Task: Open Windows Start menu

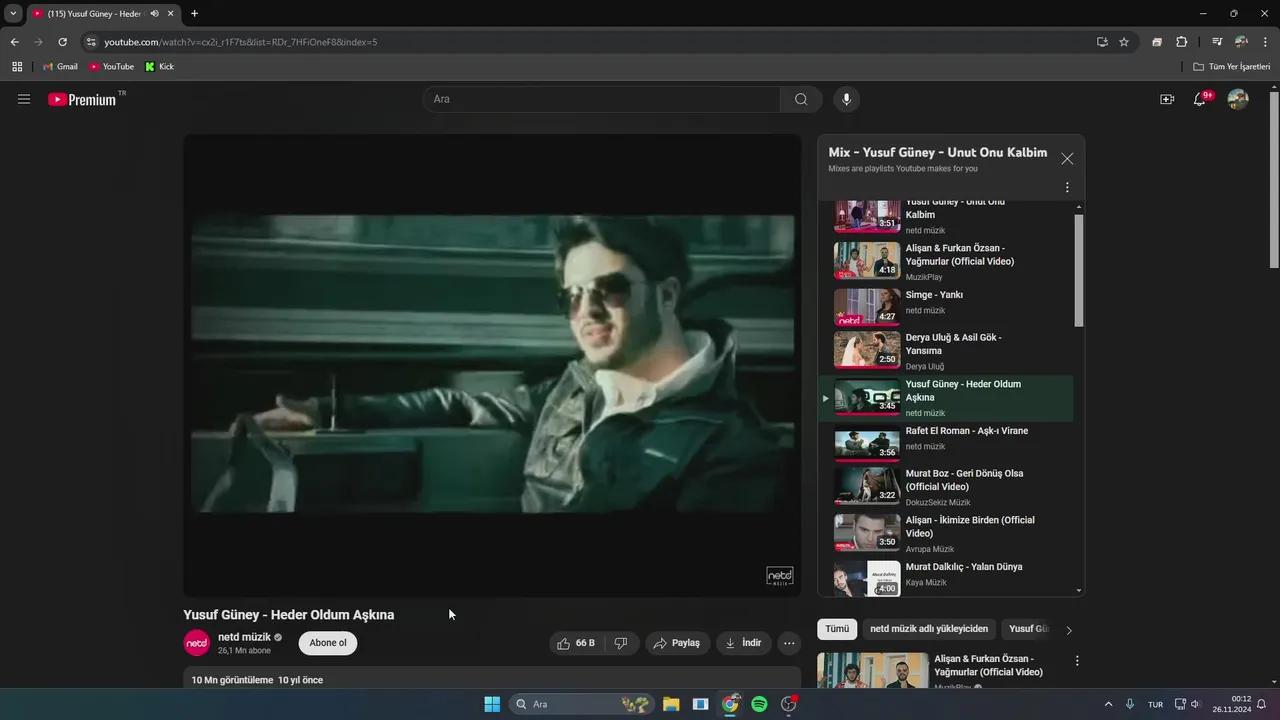Action: point(492,704)
